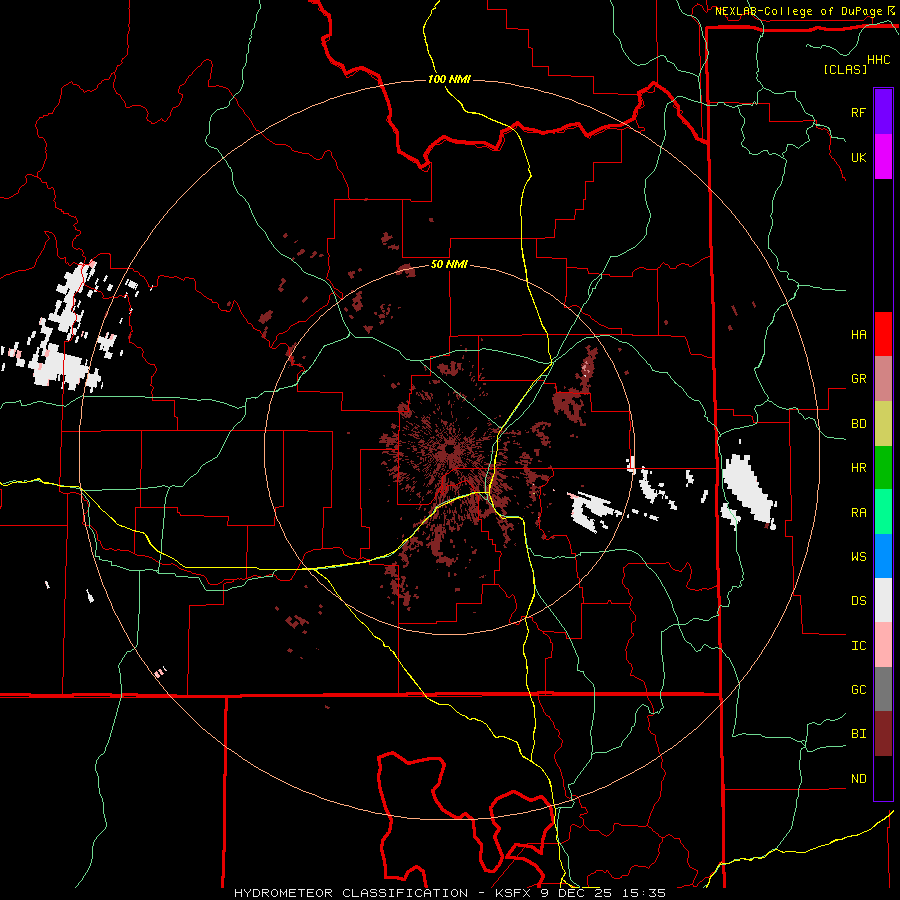Click the GR legend label
Image resolution: width=900 pixels, height=900 pixels.
click(858, 379)
